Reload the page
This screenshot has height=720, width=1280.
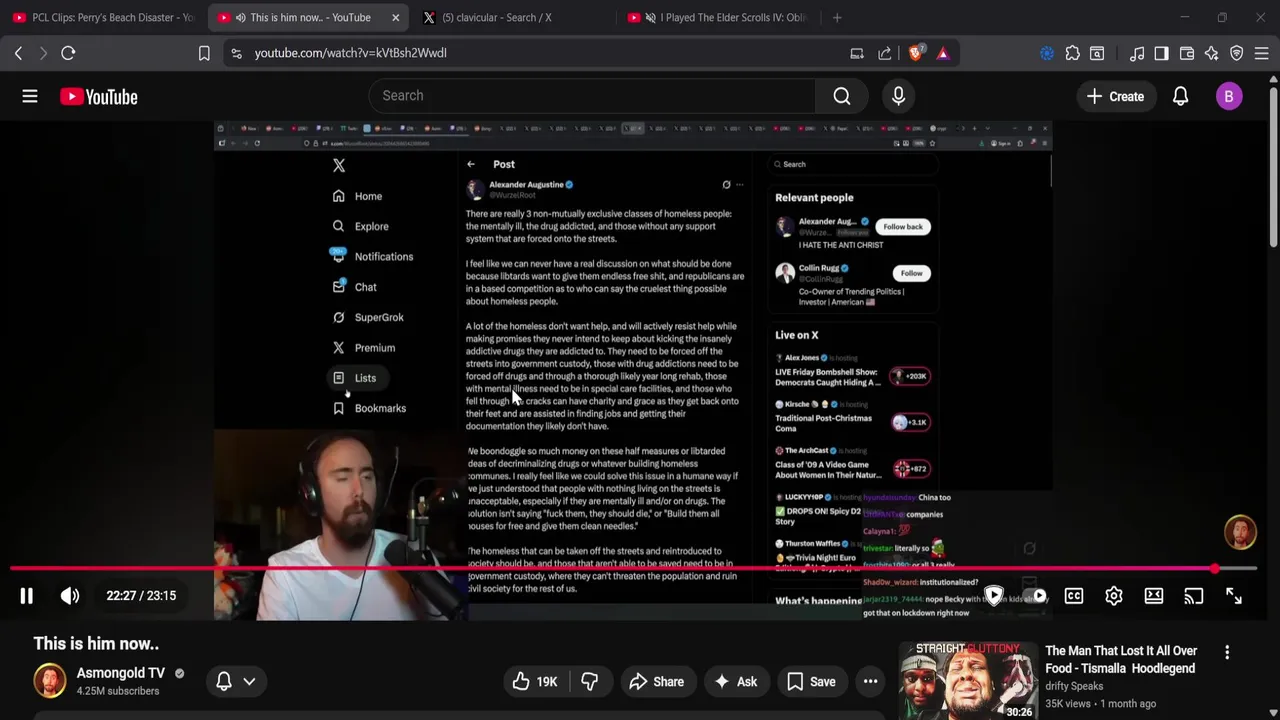(x=68, y=53)
